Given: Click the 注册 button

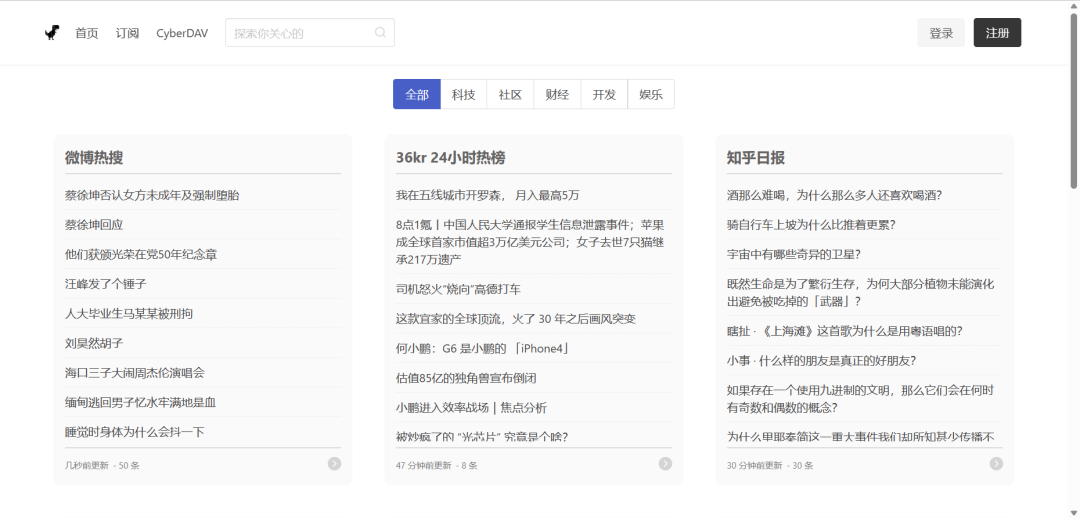Looking at the screenshot, I should (x=997, y=33).
